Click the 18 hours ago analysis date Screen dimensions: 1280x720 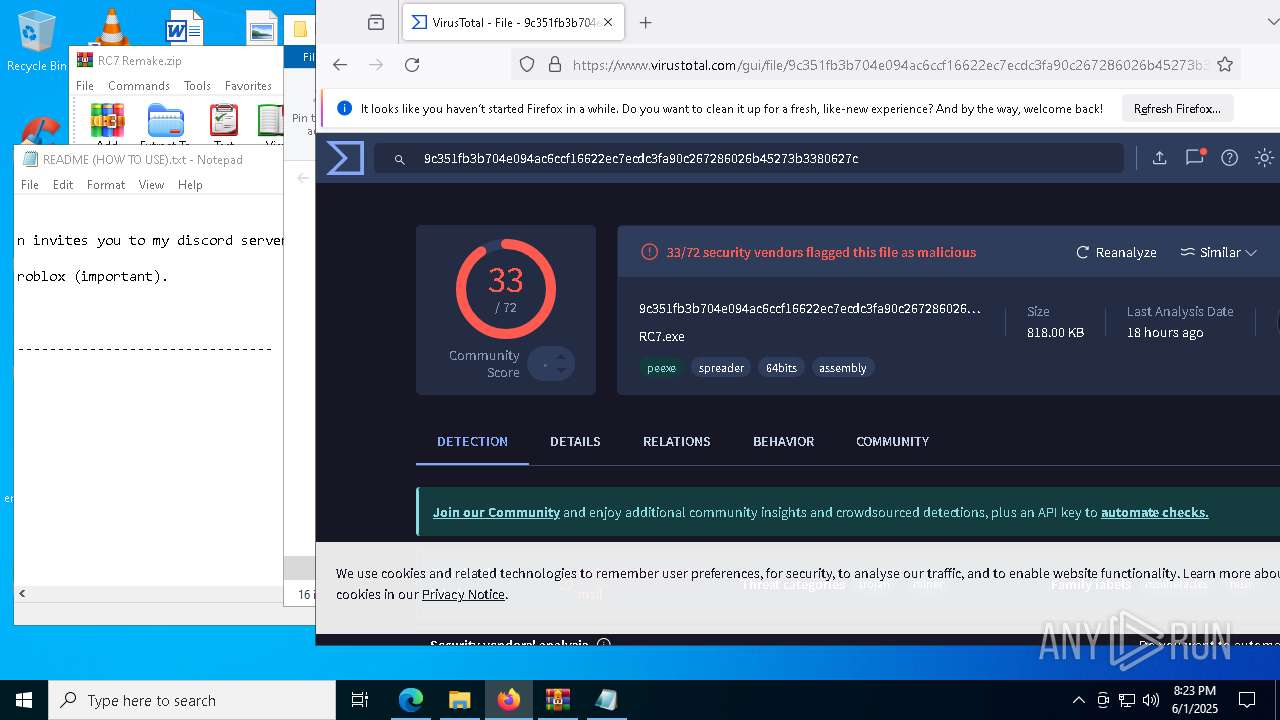(x=1165, y=332)
